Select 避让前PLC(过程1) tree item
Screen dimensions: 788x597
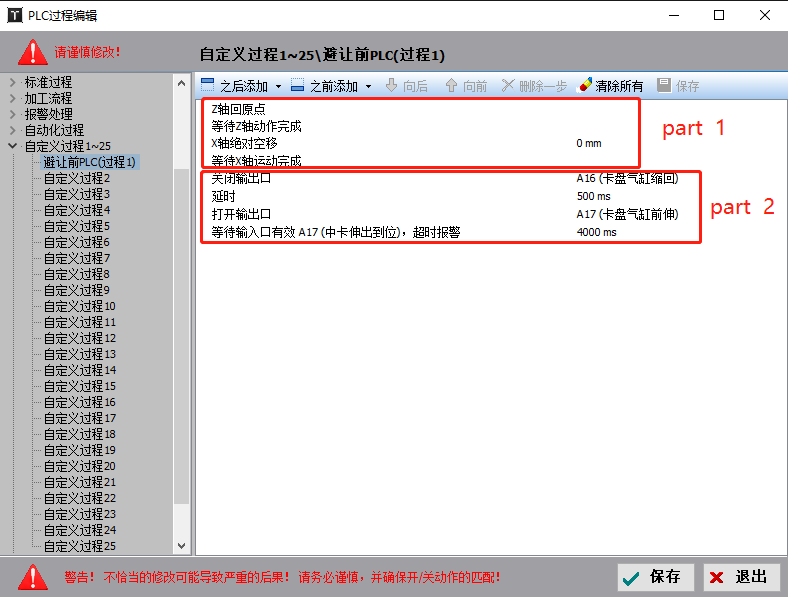89,162
